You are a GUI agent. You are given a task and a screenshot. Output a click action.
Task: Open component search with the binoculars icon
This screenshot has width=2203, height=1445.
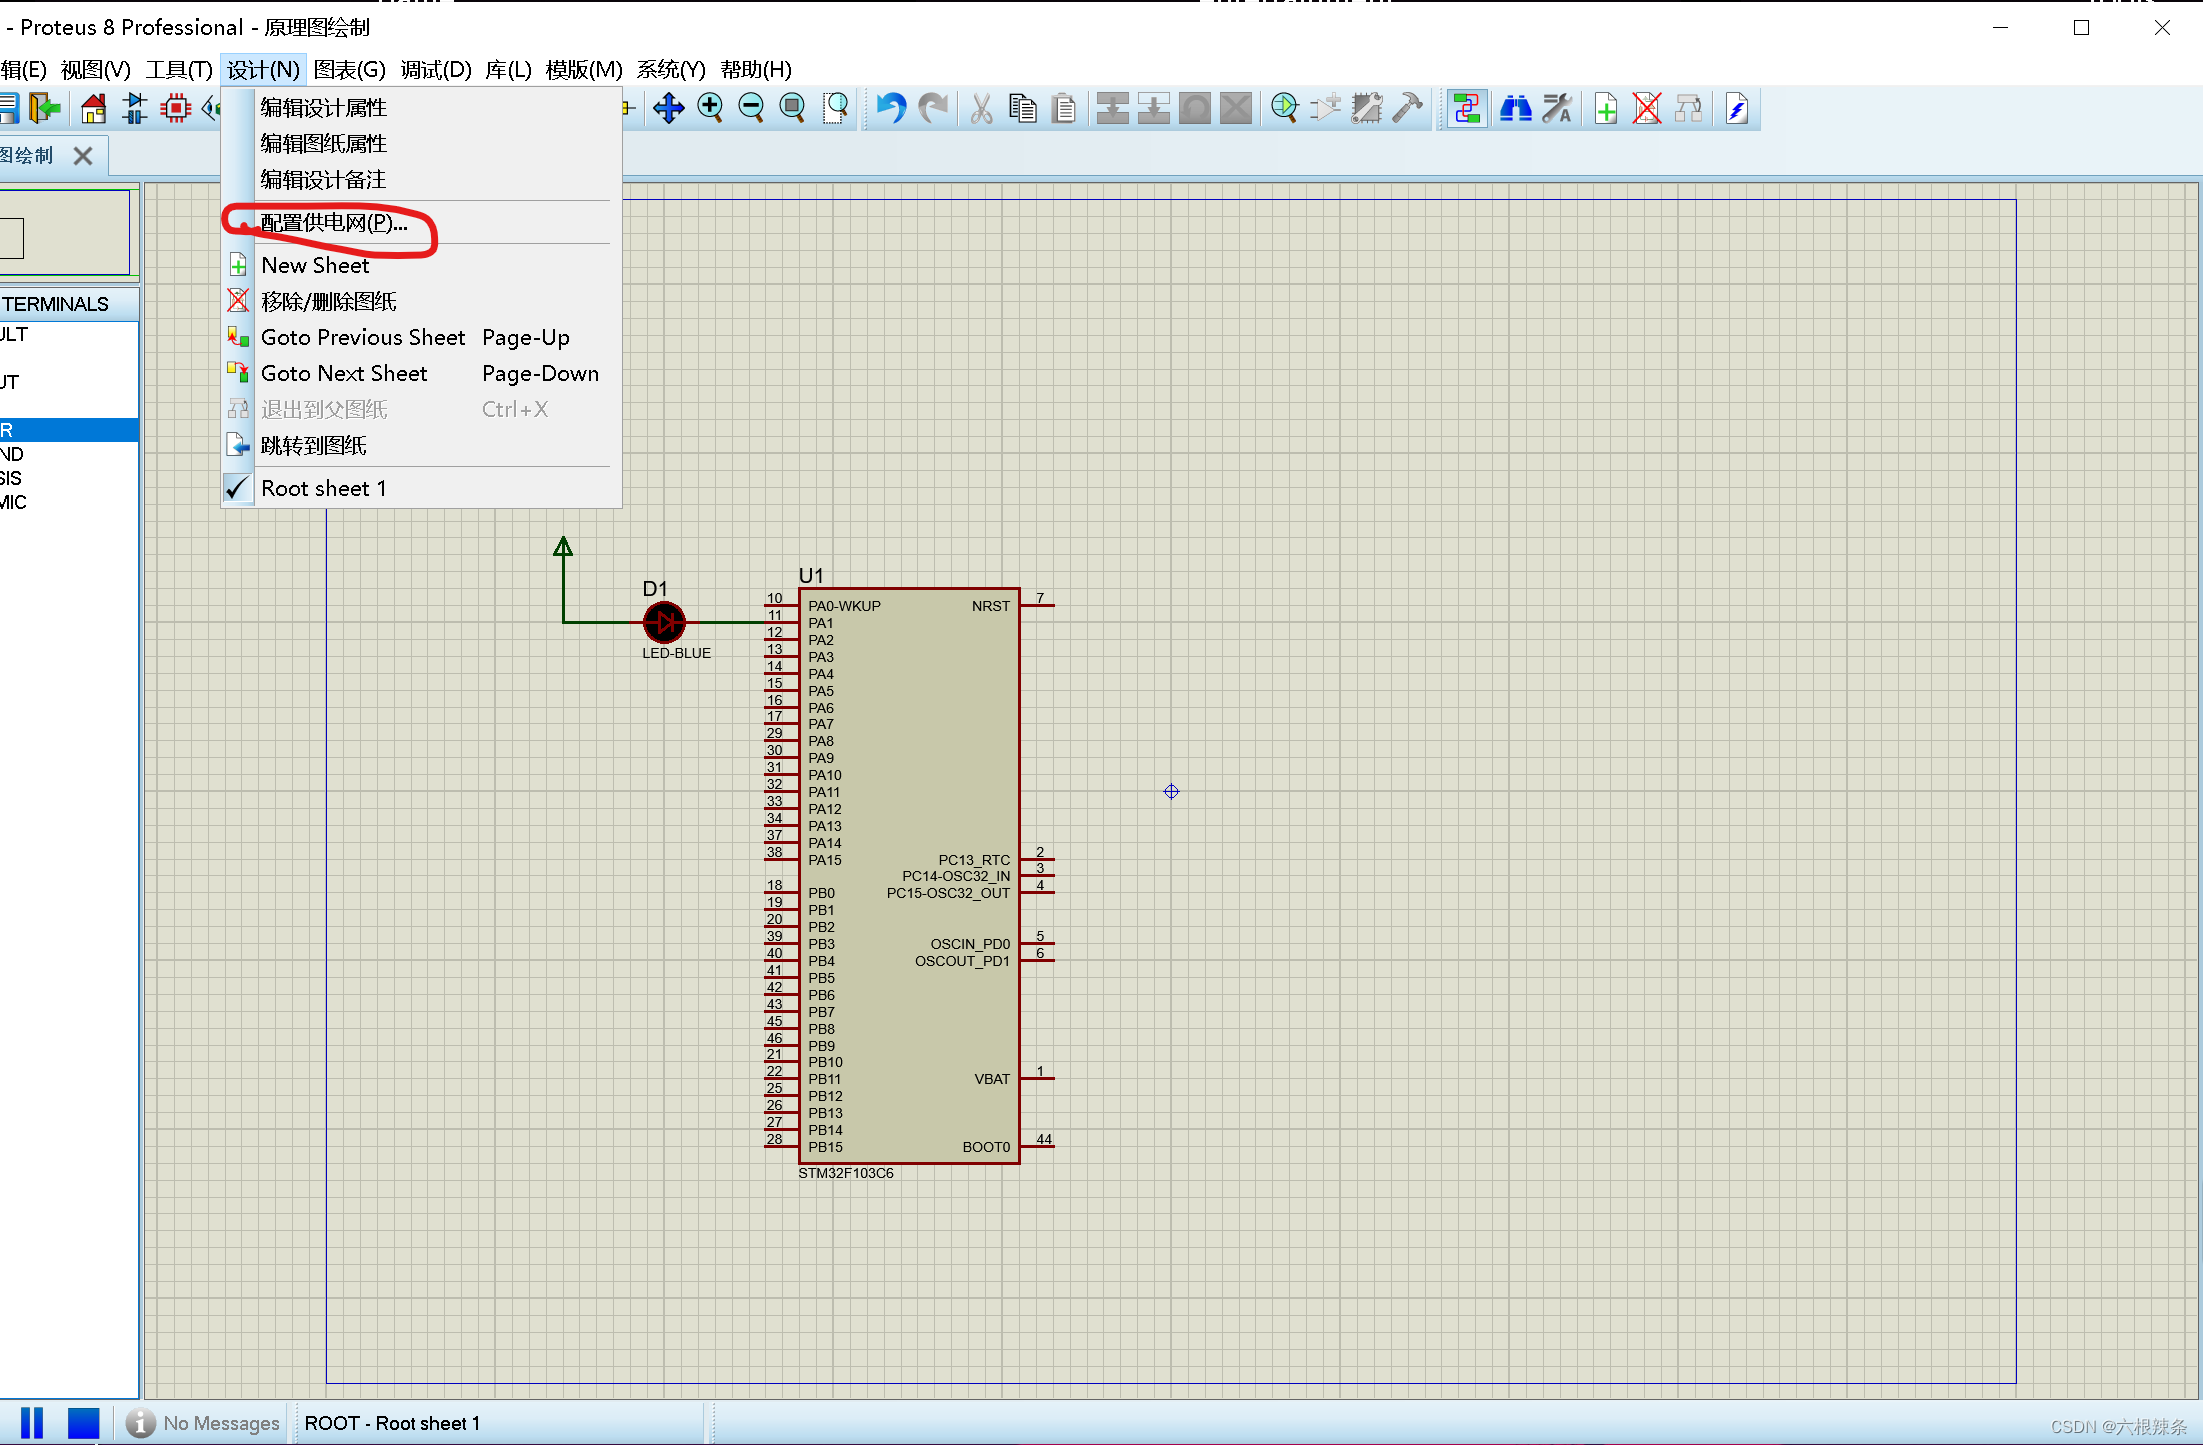[1515, 108]
